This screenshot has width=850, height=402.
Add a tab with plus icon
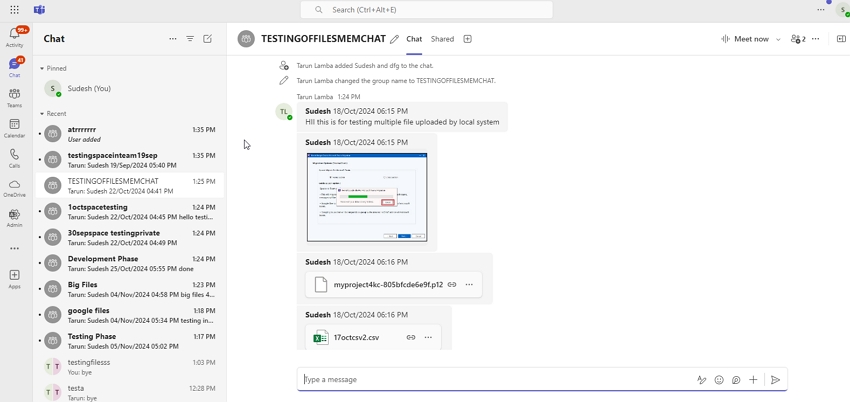click(467, 39)
